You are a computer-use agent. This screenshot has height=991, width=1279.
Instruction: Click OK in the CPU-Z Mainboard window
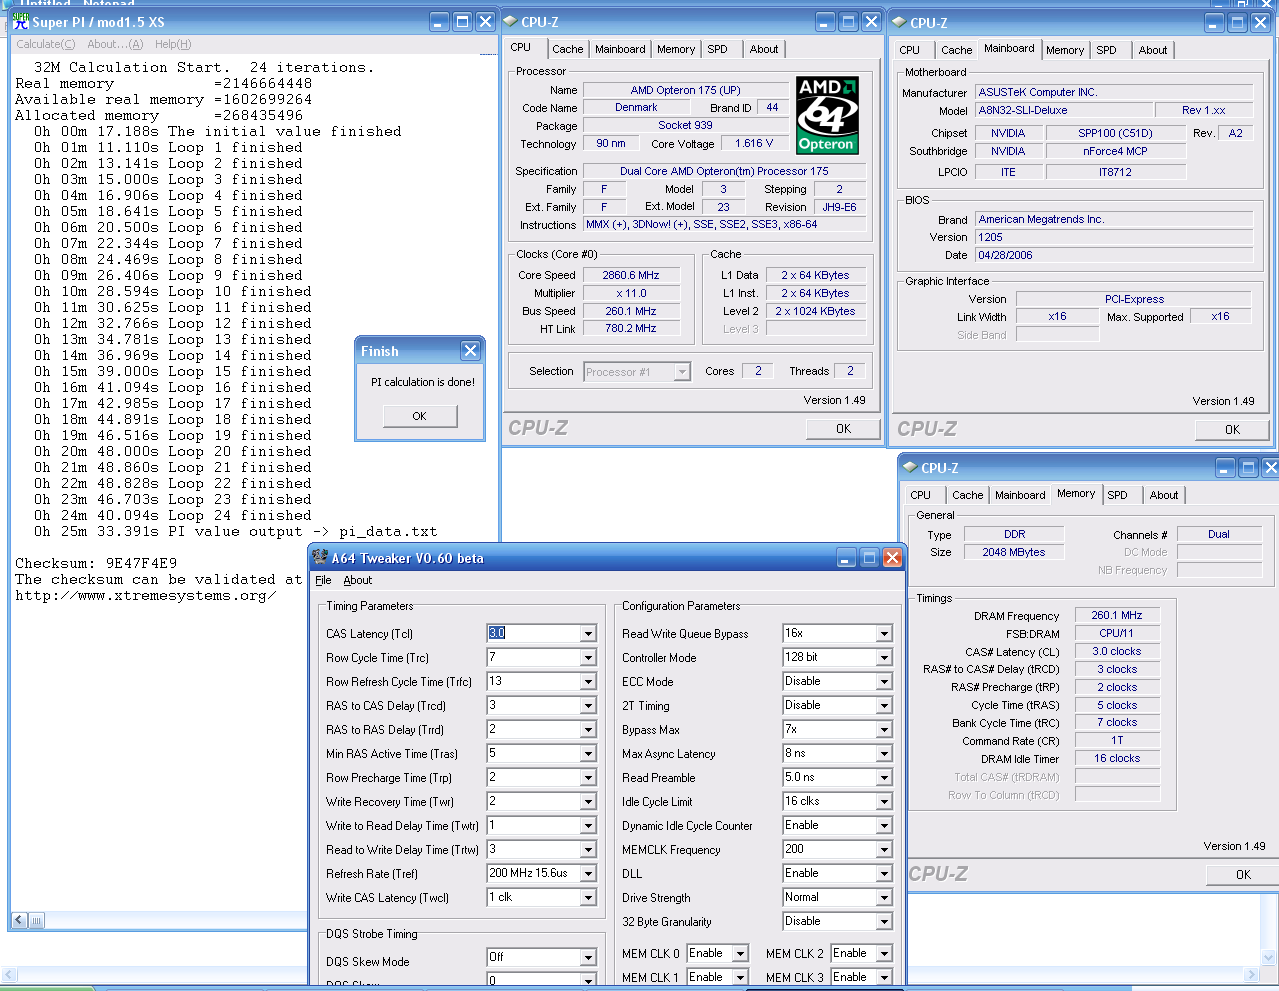[x=1232, y=429]
